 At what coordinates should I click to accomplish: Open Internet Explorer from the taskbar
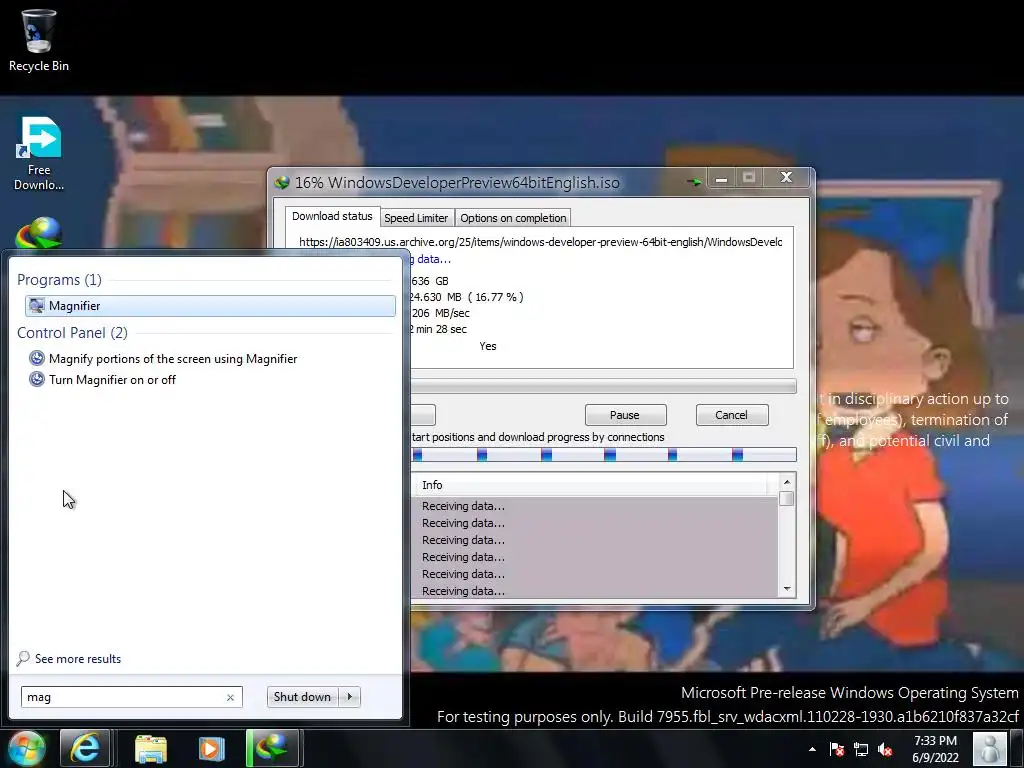pos(85,748)
